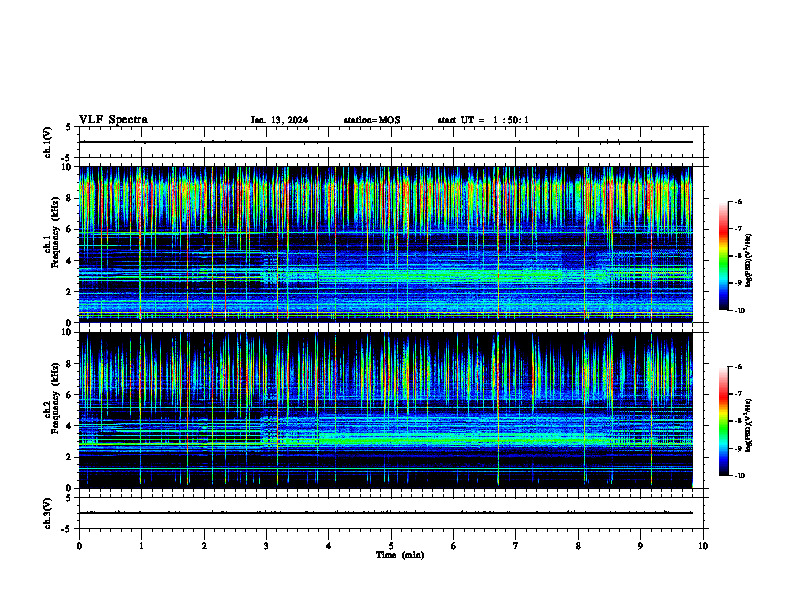Click time axis tick label "7"
Viewport: 792px width, 612px height.
click(516, 546)
